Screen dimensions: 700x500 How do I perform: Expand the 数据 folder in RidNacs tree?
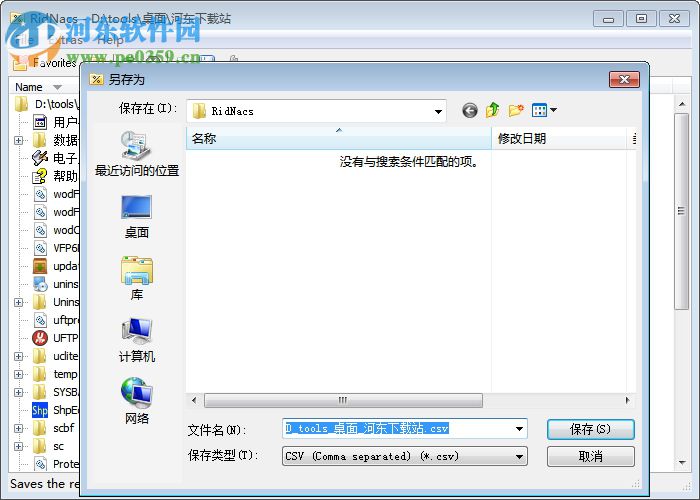[18, 140]
